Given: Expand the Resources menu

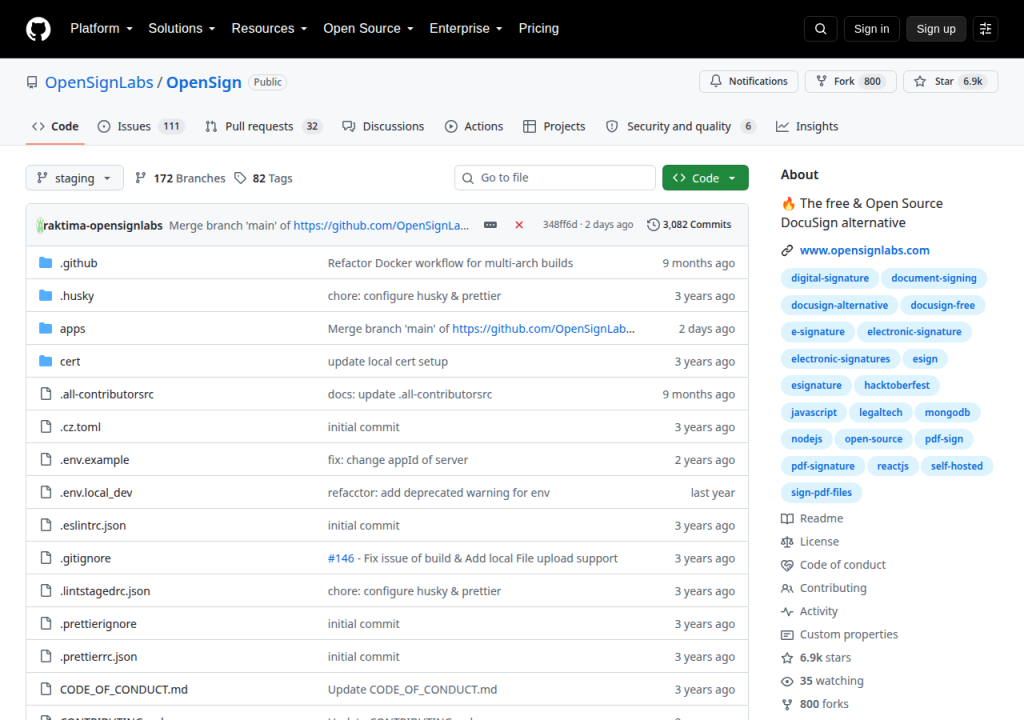Looking at the screenshot, I should click(269, 29).
